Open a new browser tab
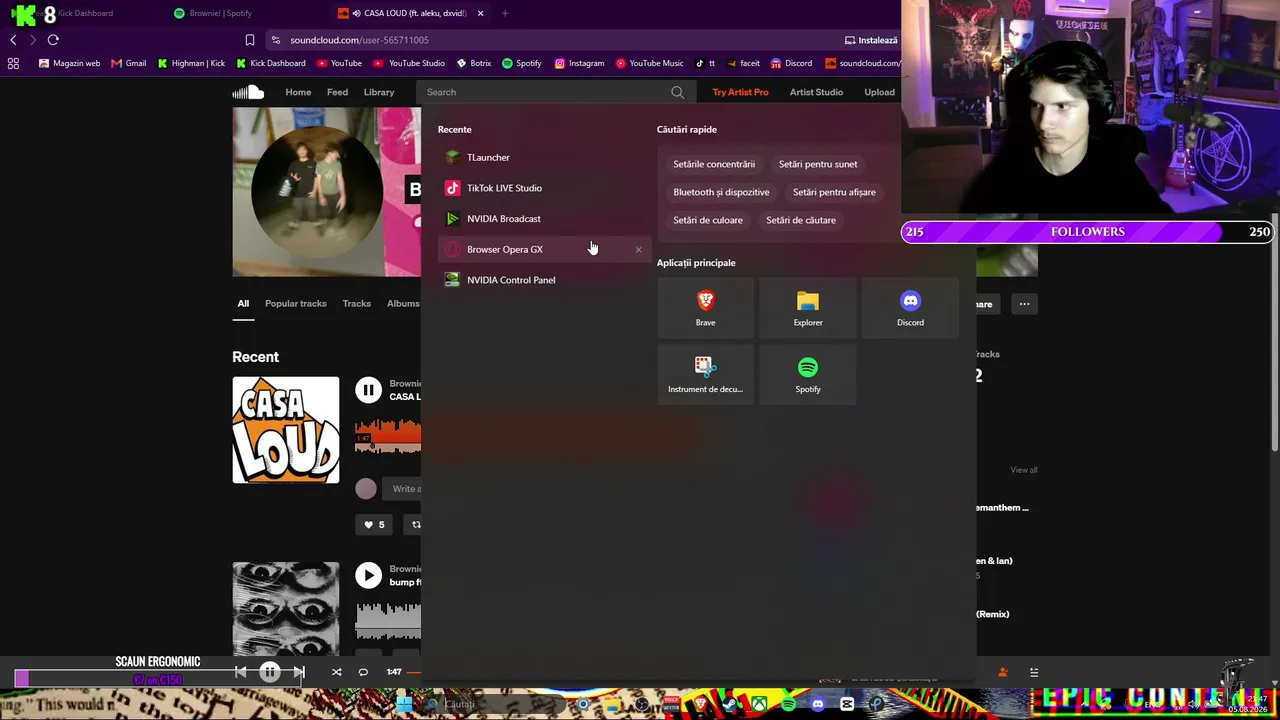Screen dimensions: 1280x720 click(505, 13)
